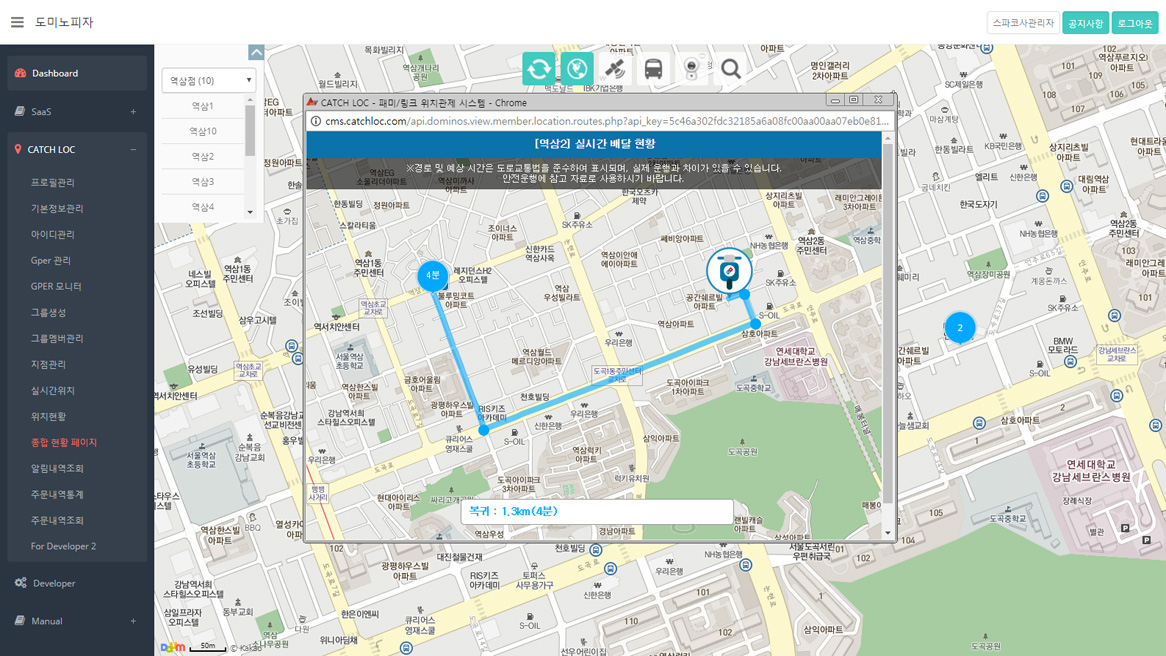The height and width of the screenshot is (656, 1166).
Task: Open 지점관리 in the sidebar
Action: pyautogui.click(x=48, y=364)
